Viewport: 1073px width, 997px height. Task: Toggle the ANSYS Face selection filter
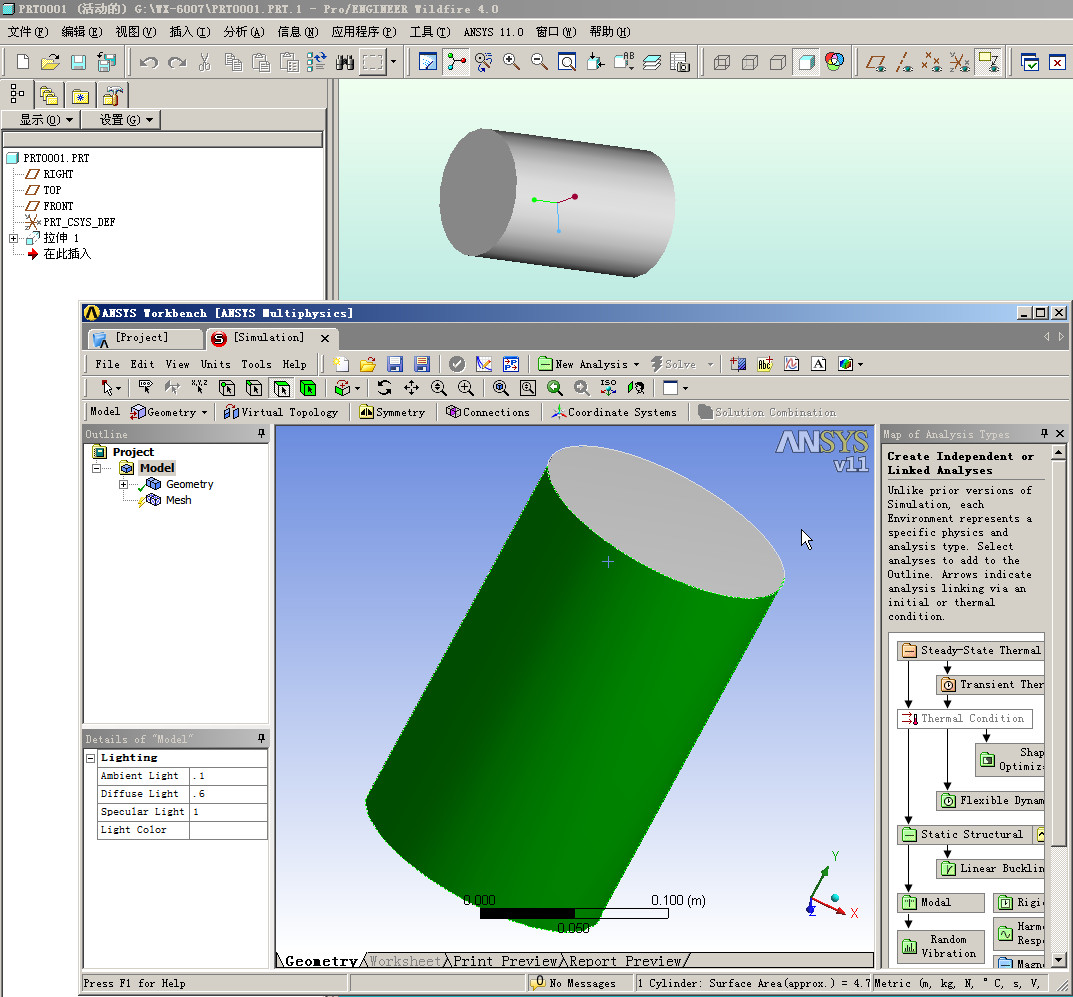click(281, 388)
